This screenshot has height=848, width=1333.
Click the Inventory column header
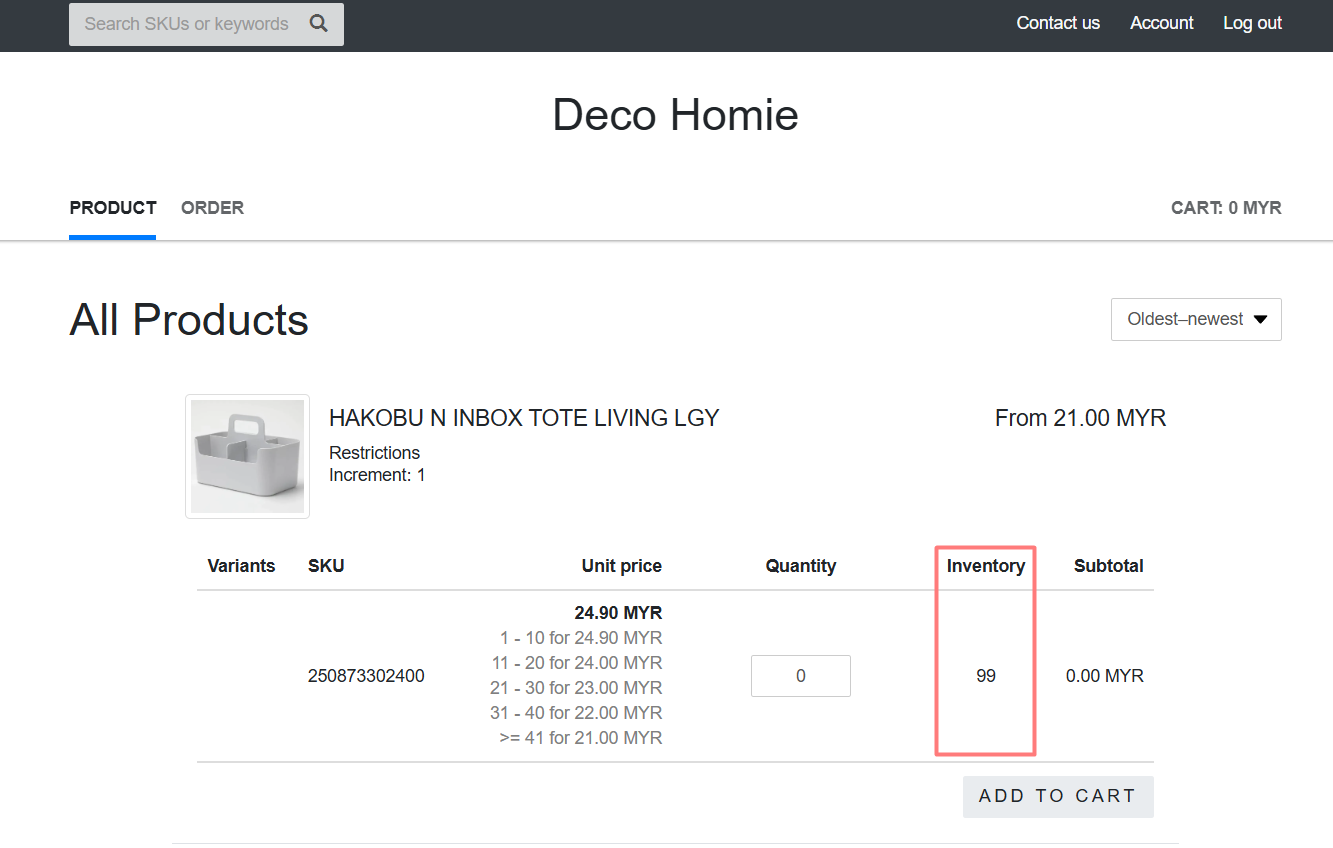tap(985, 566)
